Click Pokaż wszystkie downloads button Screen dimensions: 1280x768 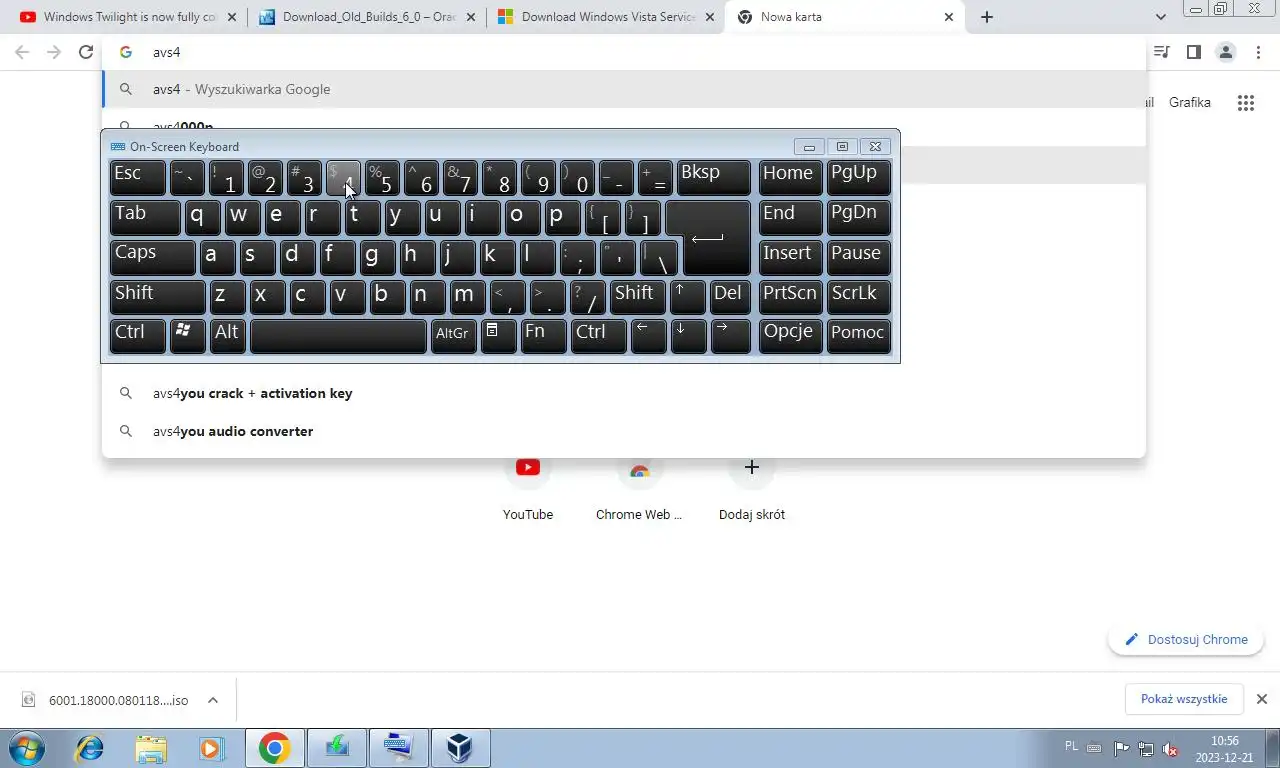(1184, 699)
